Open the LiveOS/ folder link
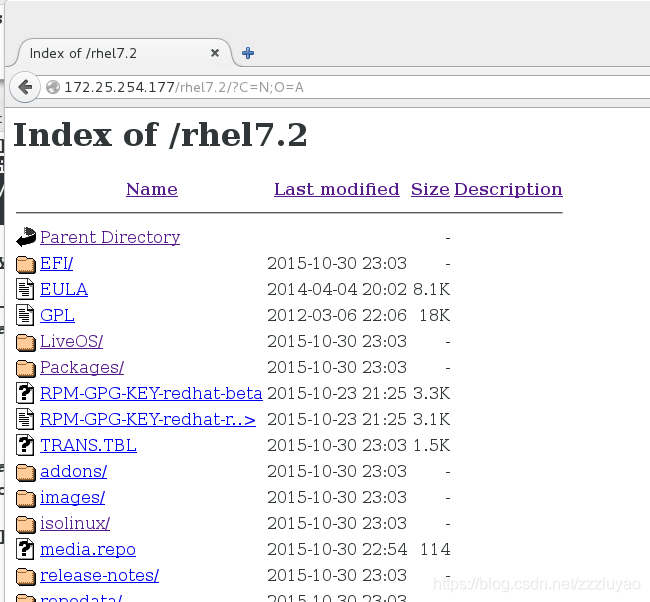This screenshot has height=602, width=650. pyautogui.click(x=71, y=341)
